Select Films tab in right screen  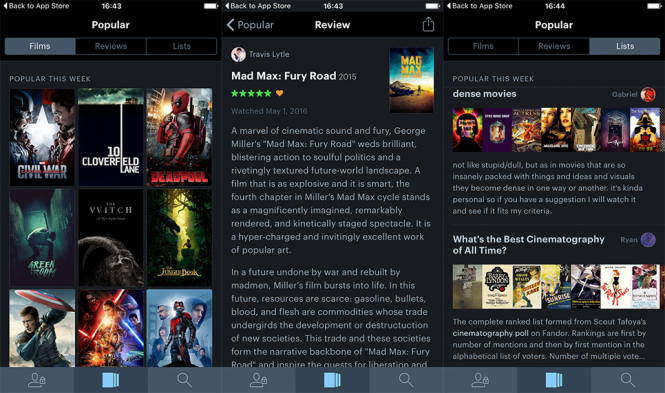pos(483,46)
